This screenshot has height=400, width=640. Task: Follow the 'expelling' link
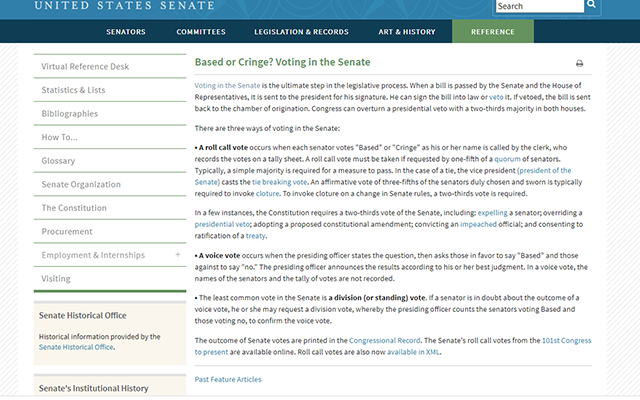pos(493,213)
